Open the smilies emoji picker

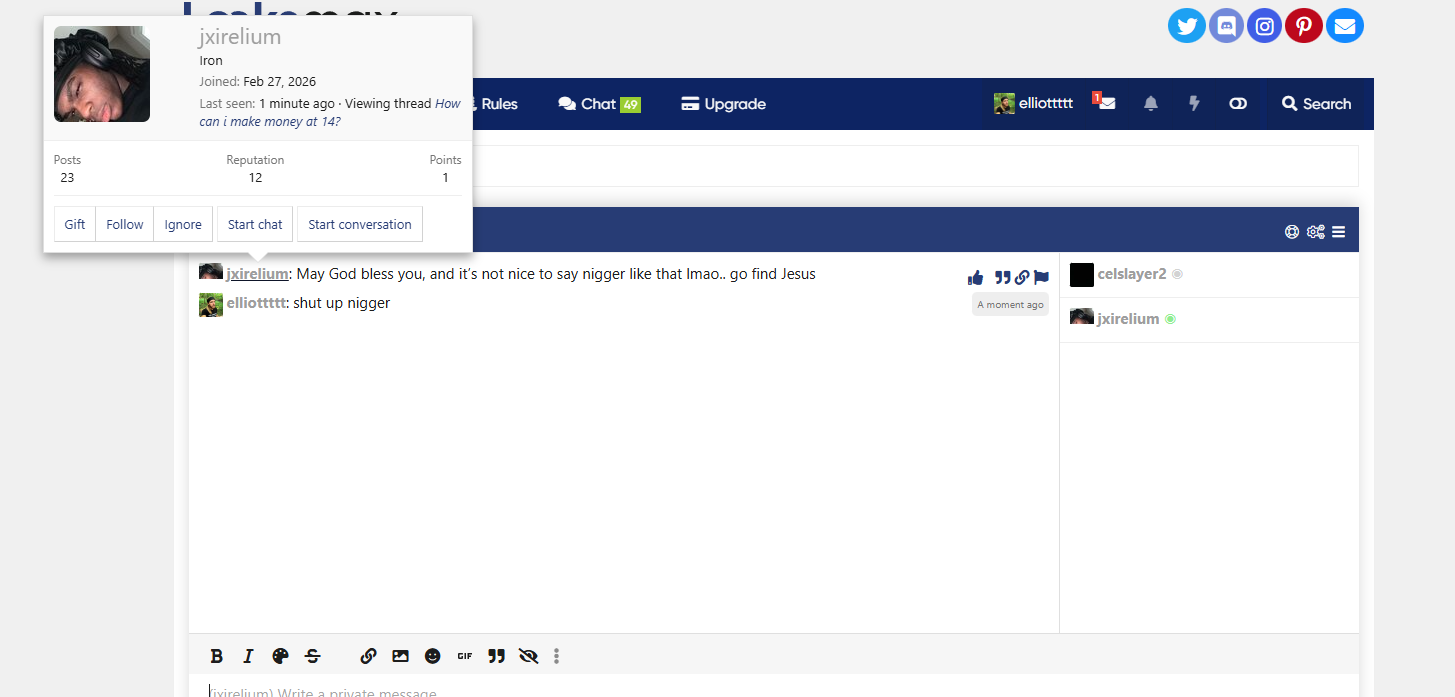point(432,656)
